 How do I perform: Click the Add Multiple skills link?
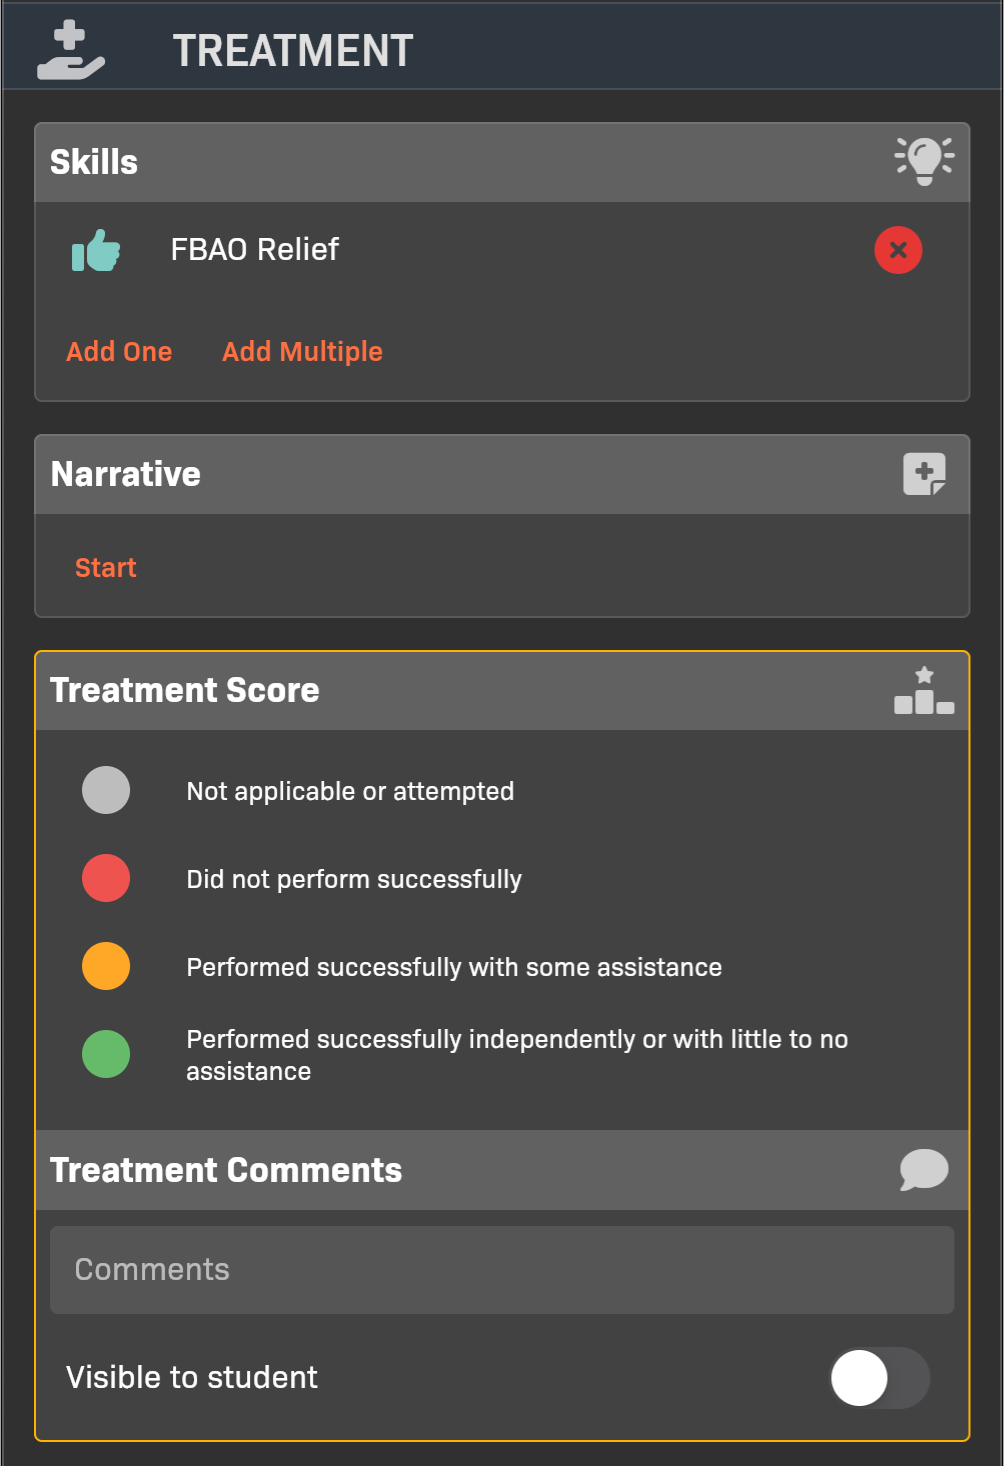302,352
